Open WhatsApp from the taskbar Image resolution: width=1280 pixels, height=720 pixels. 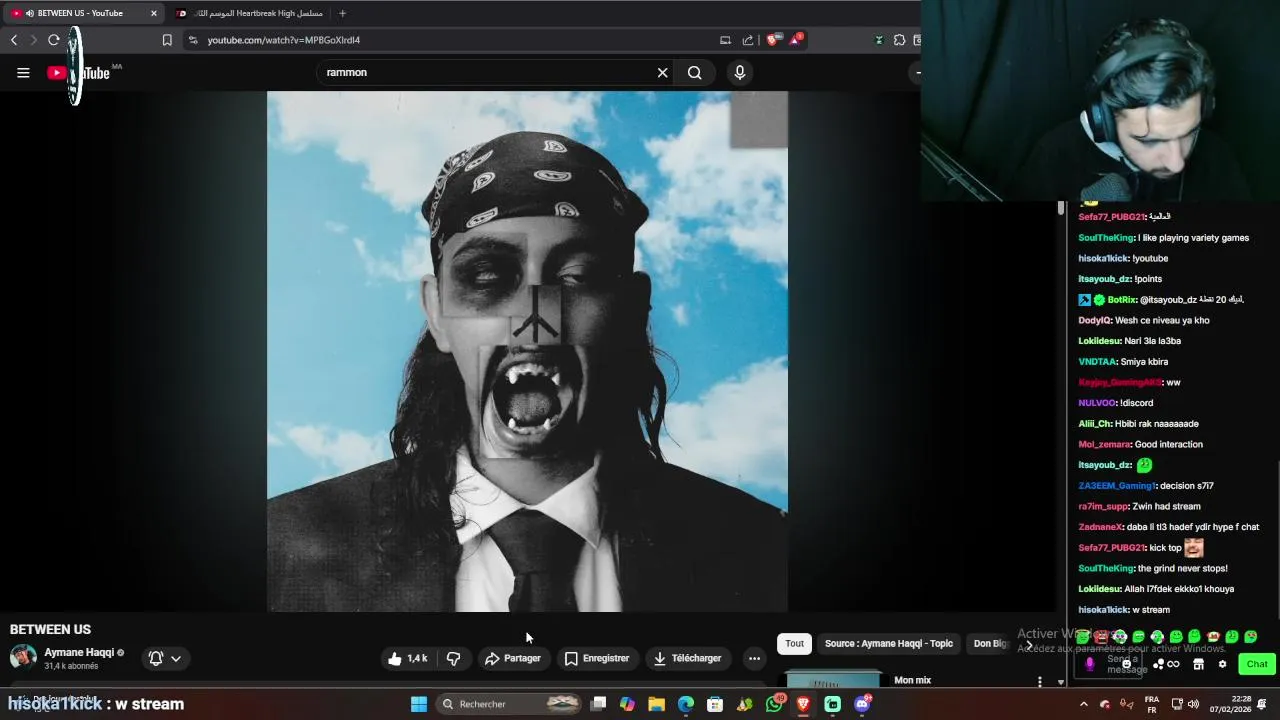click(x=774, y=704)
